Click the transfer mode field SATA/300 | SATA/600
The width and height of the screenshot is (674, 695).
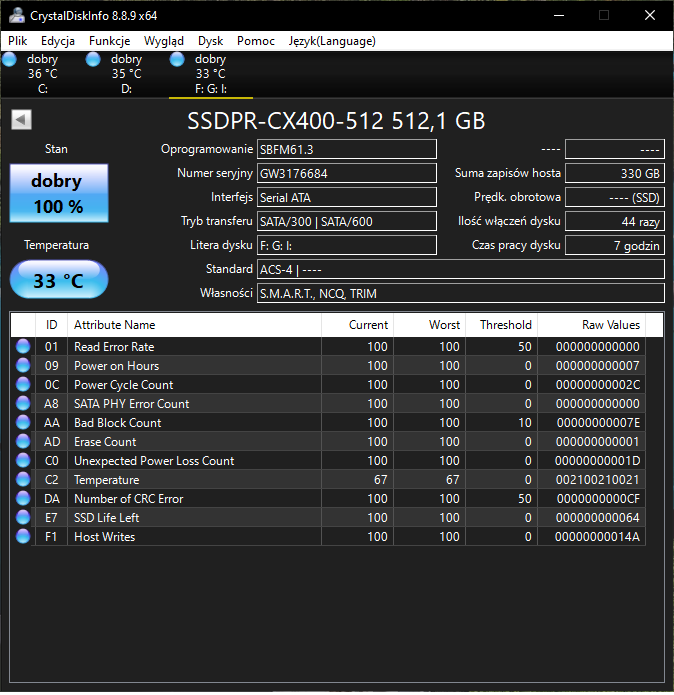tap(347, 221)
